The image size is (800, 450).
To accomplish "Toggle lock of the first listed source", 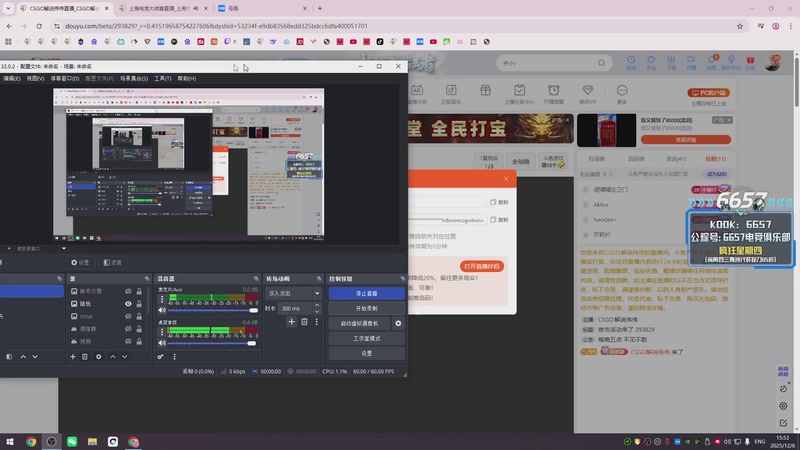I will [139, 291].
